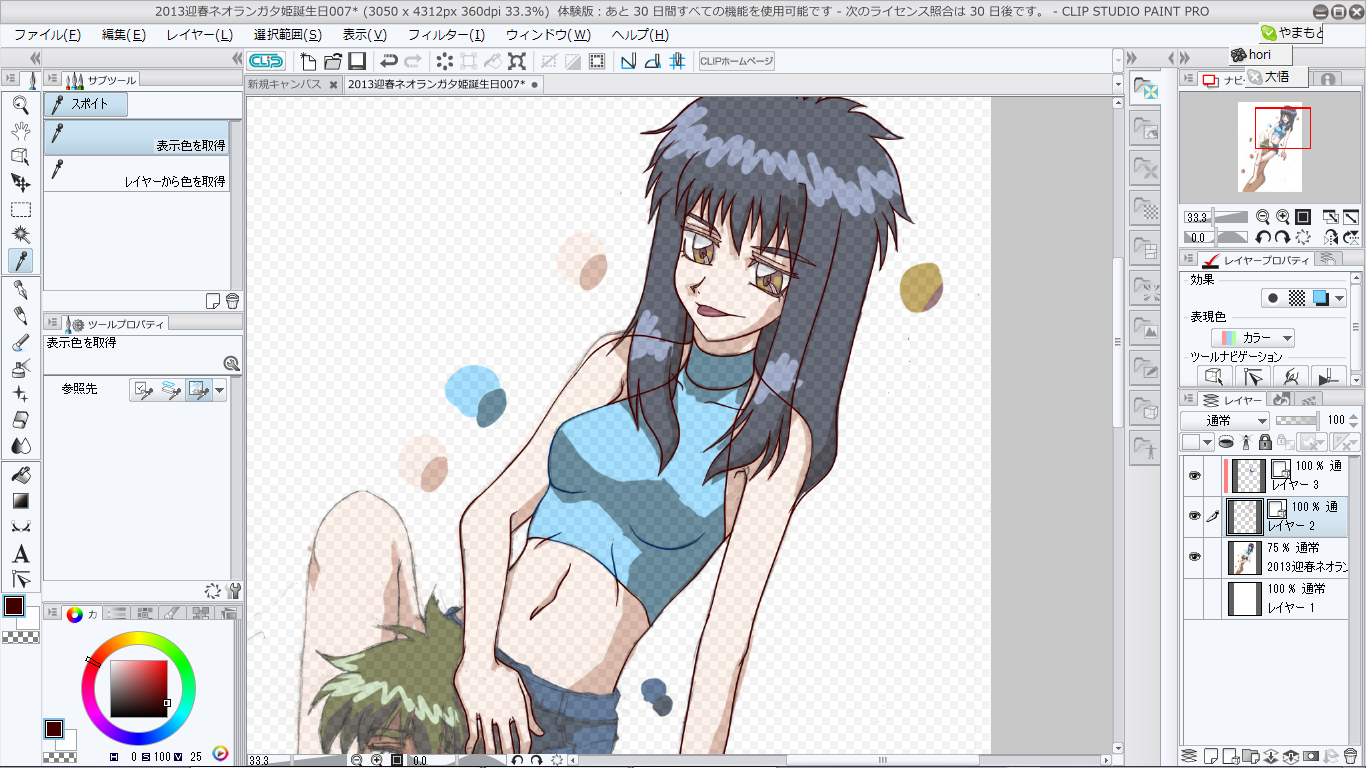Viewport: 1366px width, 768px height.
Task: Choose レイヤーから色を取得 sub tool
Action: 138,174
